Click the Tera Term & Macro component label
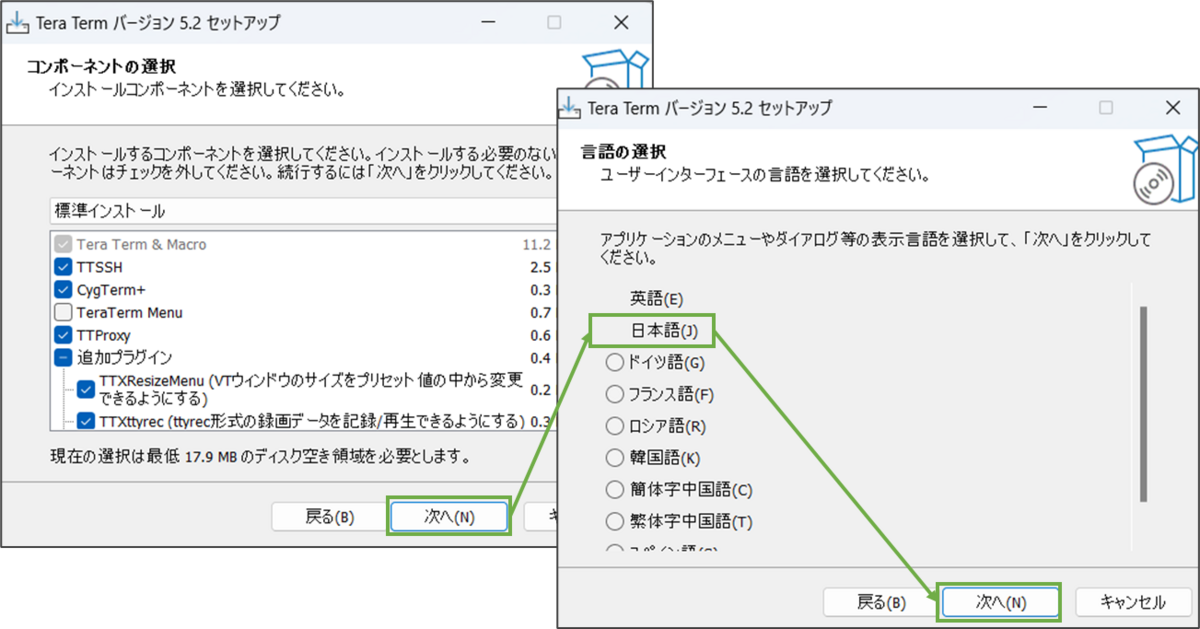This screenshot has width=1200, height=629. (142, 244)
